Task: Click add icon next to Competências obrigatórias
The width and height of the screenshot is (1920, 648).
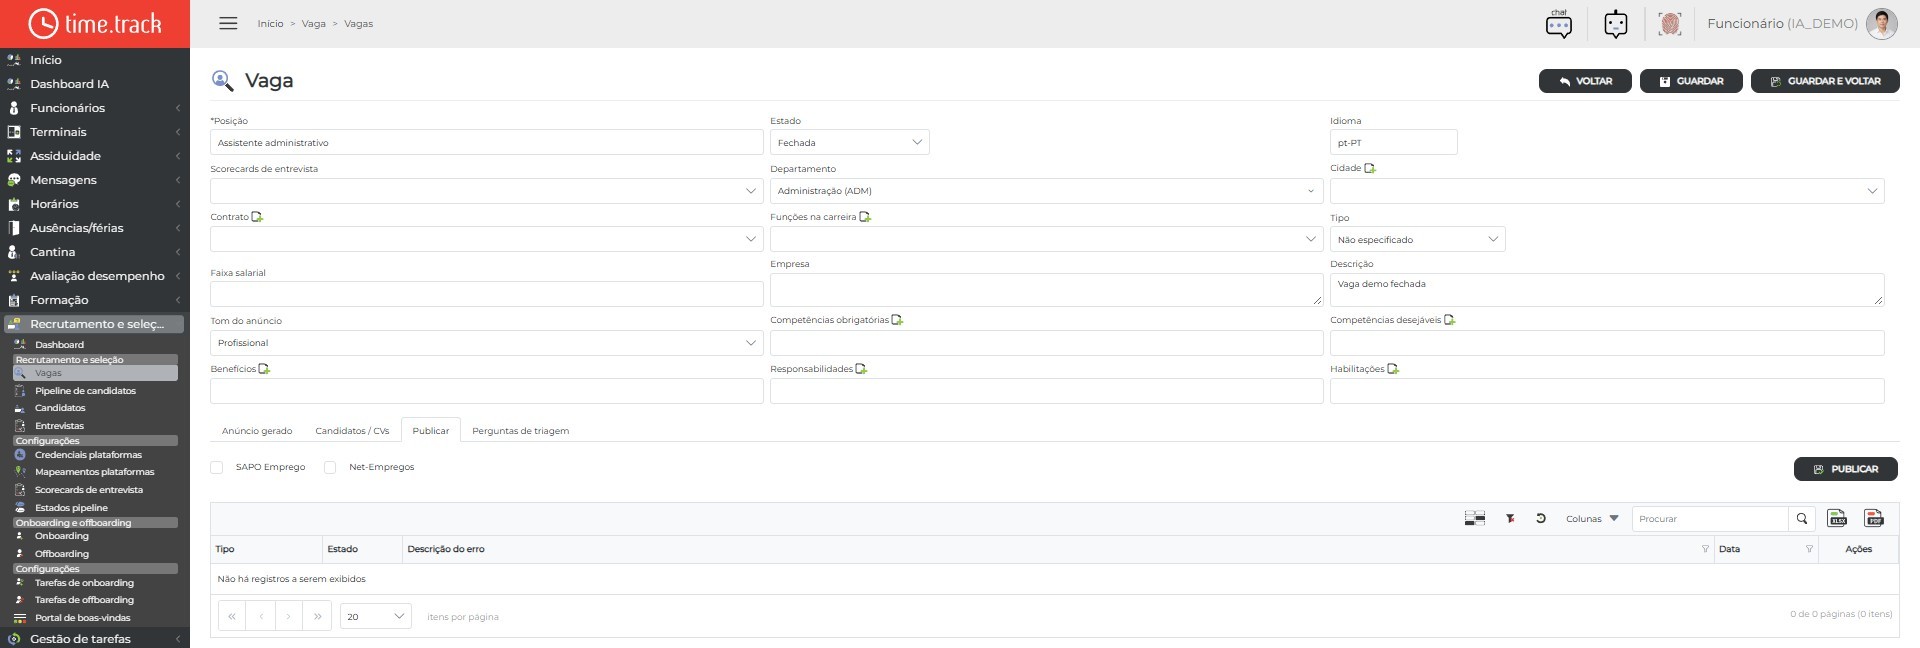Action: (897, 320)
